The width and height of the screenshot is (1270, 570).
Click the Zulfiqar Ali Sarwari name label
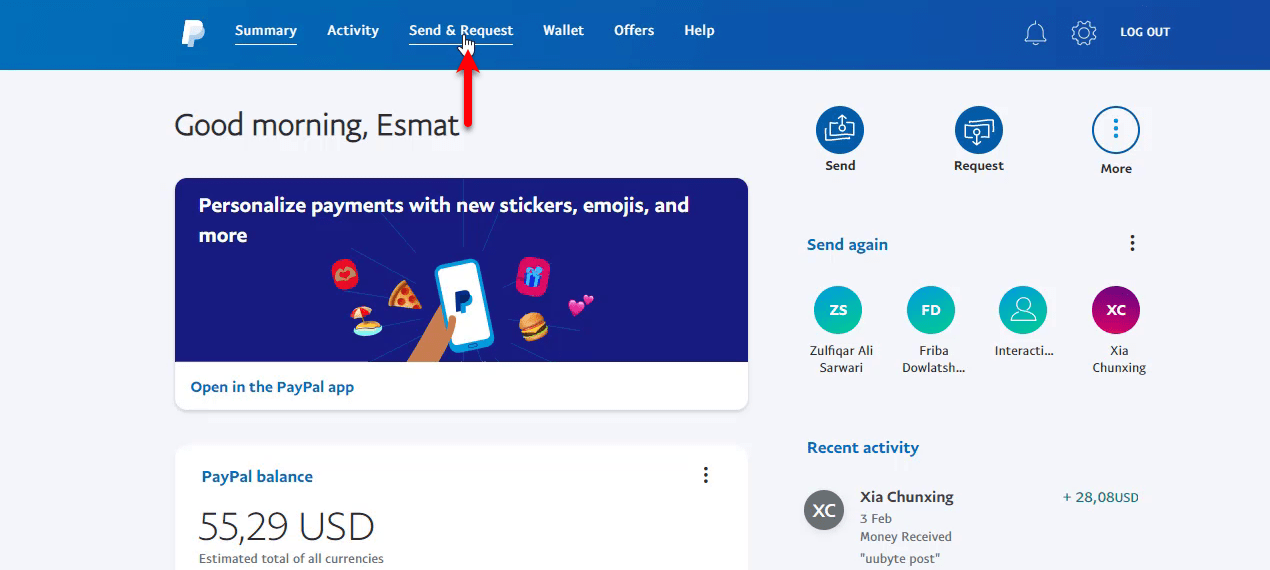click(841, 359)
